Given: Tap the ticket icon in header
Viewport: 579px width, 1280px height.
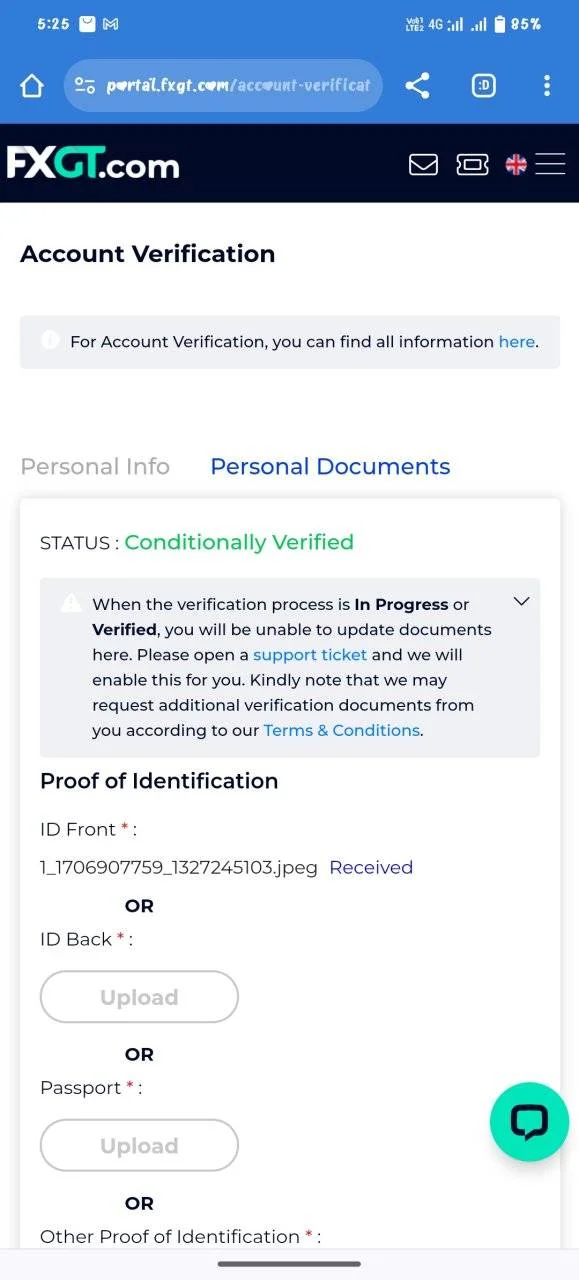Looking at the screenshot, I should point(472,164).
